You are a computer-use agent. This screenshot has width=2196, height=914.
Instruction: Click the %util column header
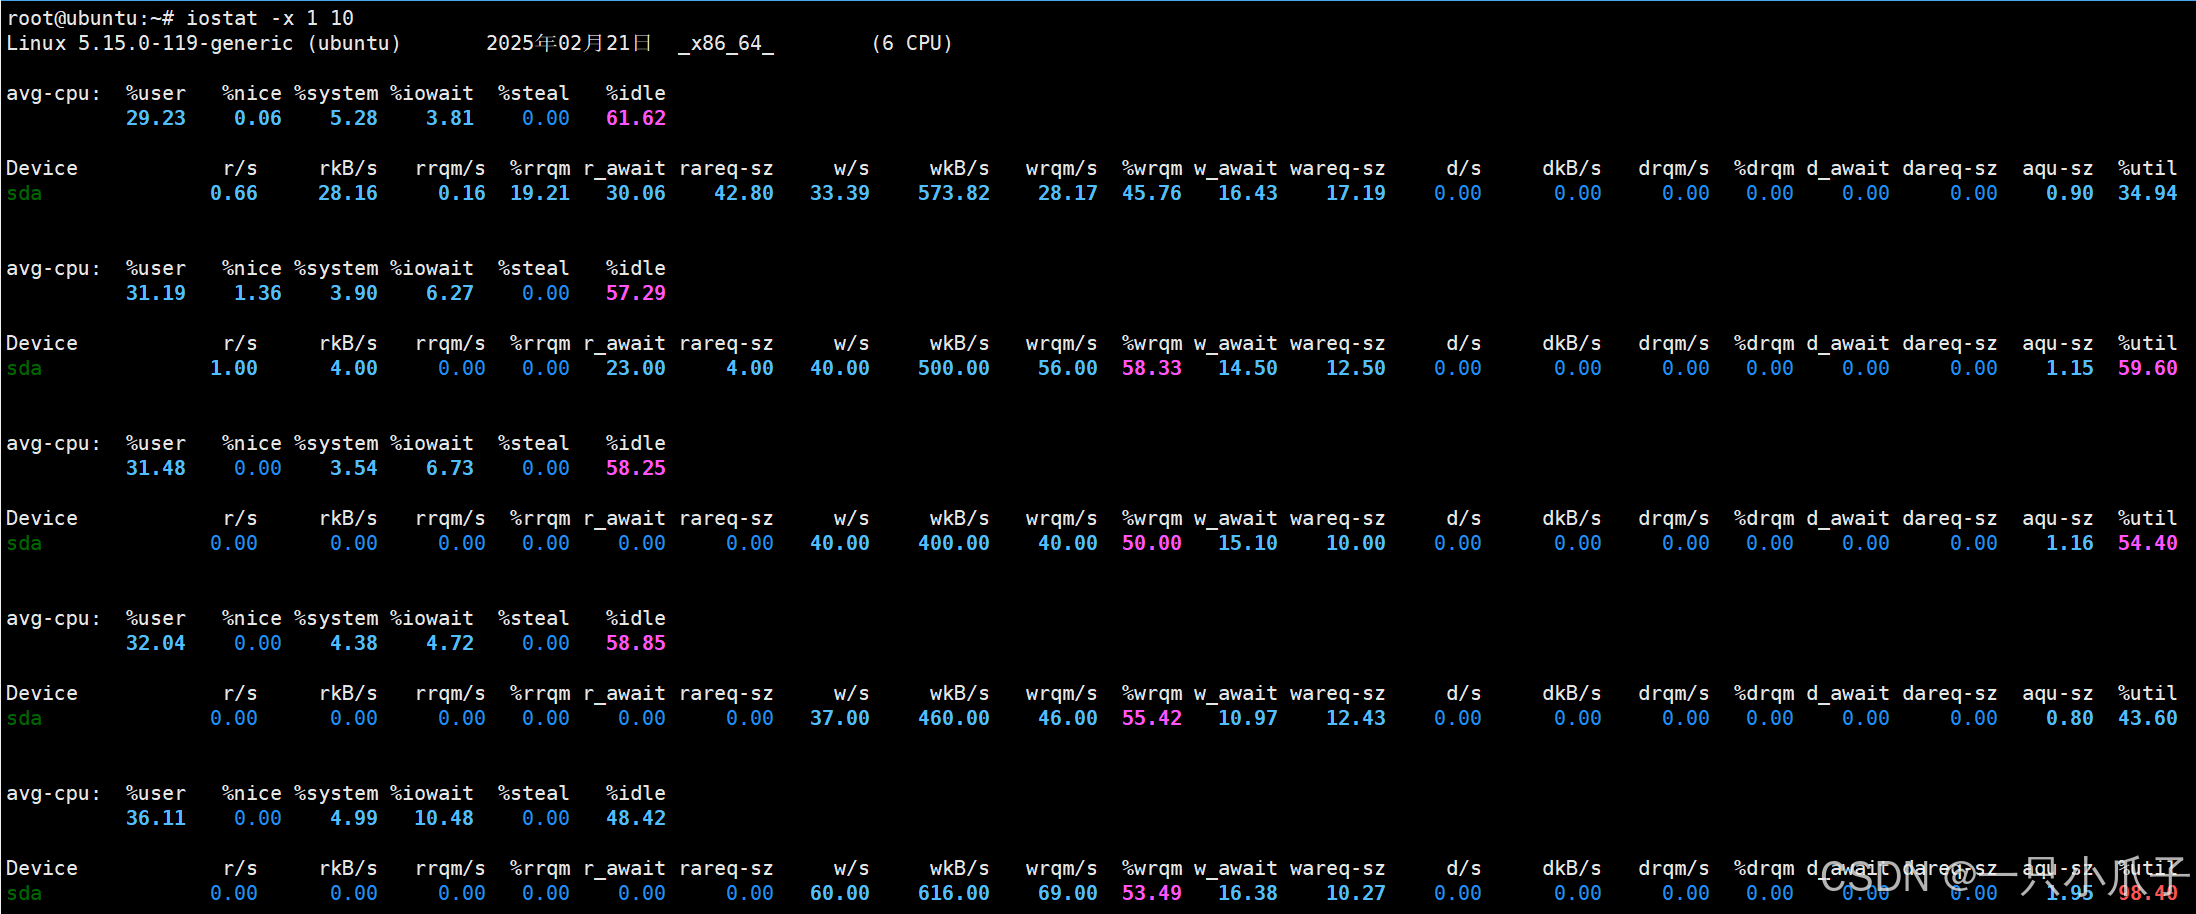pyautogui.click(x=2147, y=167)
